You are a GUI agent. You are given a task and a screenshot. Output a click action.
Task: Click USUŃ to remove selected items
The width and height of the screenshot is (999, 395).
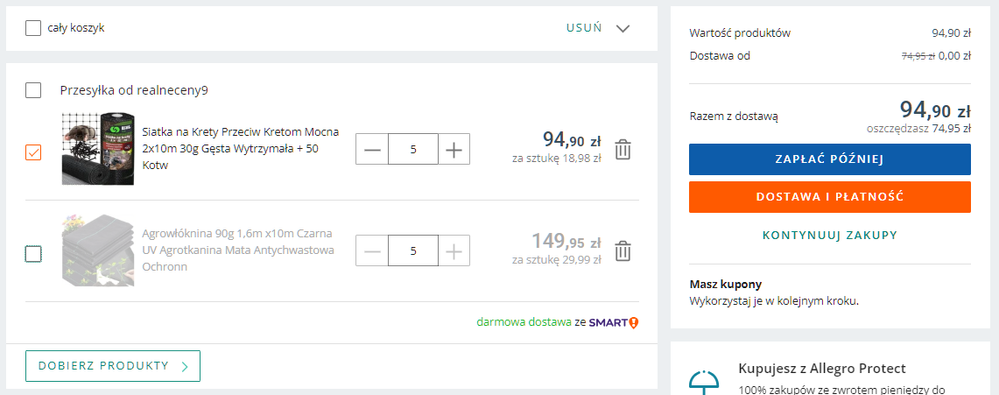584,29
